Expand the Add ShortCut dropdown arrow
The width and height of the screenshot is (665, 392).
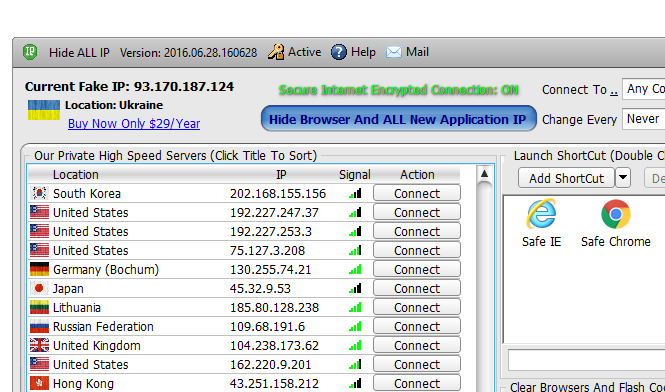623,178
